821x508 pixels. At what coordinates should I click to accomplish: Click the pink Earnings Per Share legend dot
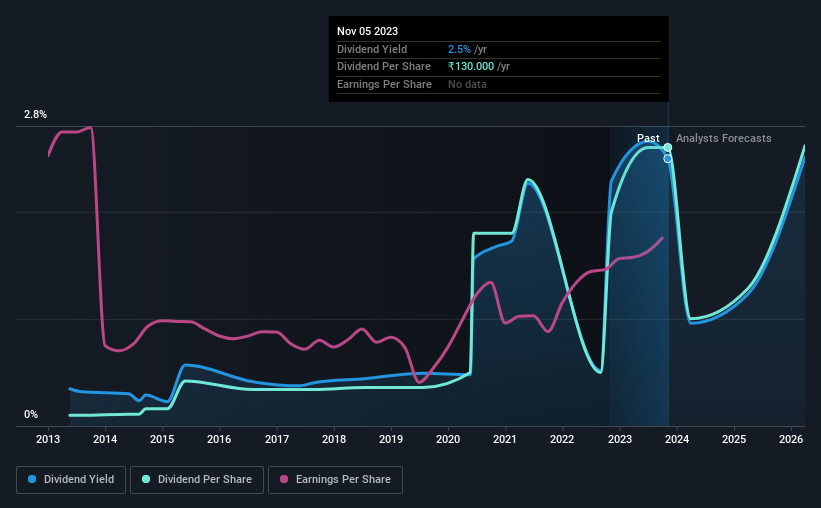(284, 479)
